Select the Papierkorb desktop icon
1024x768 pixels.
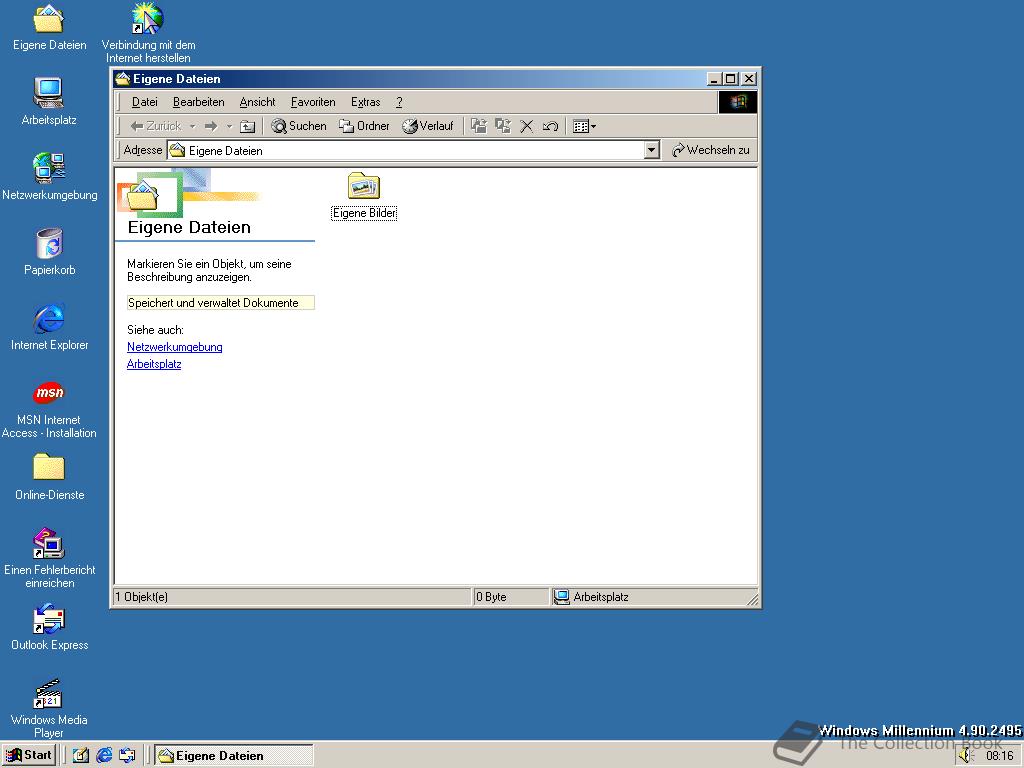coord(50,251)
